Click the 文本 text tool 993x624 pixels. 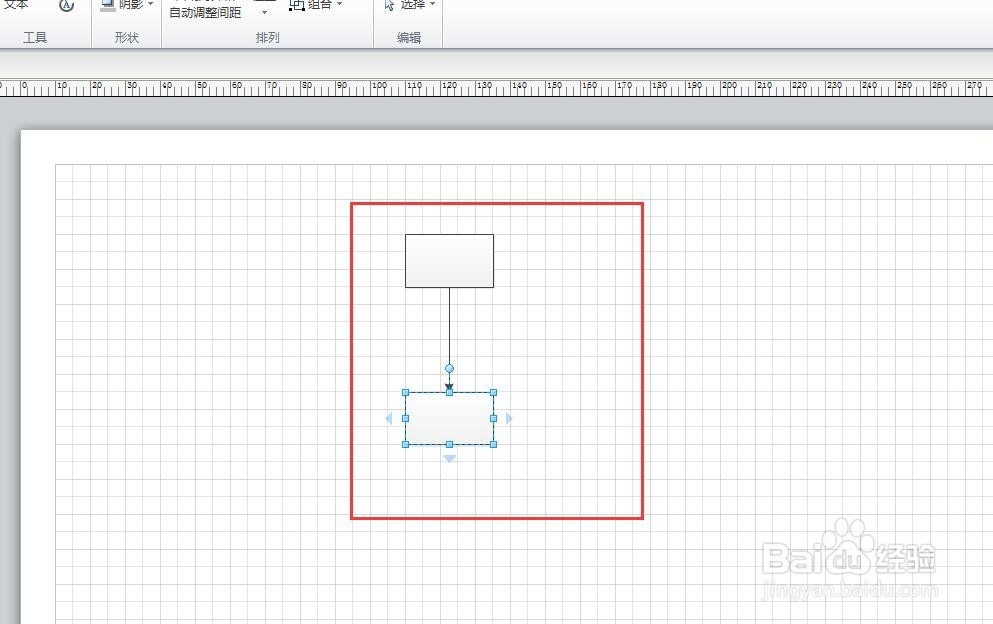pos(16,4)
